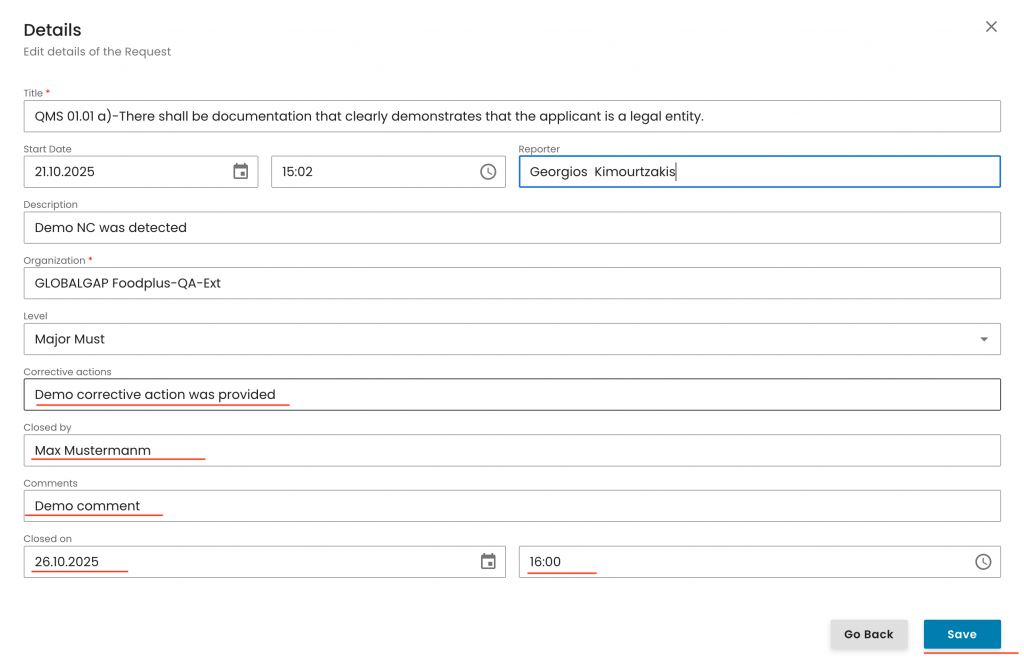Focus the Reporter field with Georgios Kimourtzakis
This screenshot has height=670, width=1024.
(x=758, y=172)
